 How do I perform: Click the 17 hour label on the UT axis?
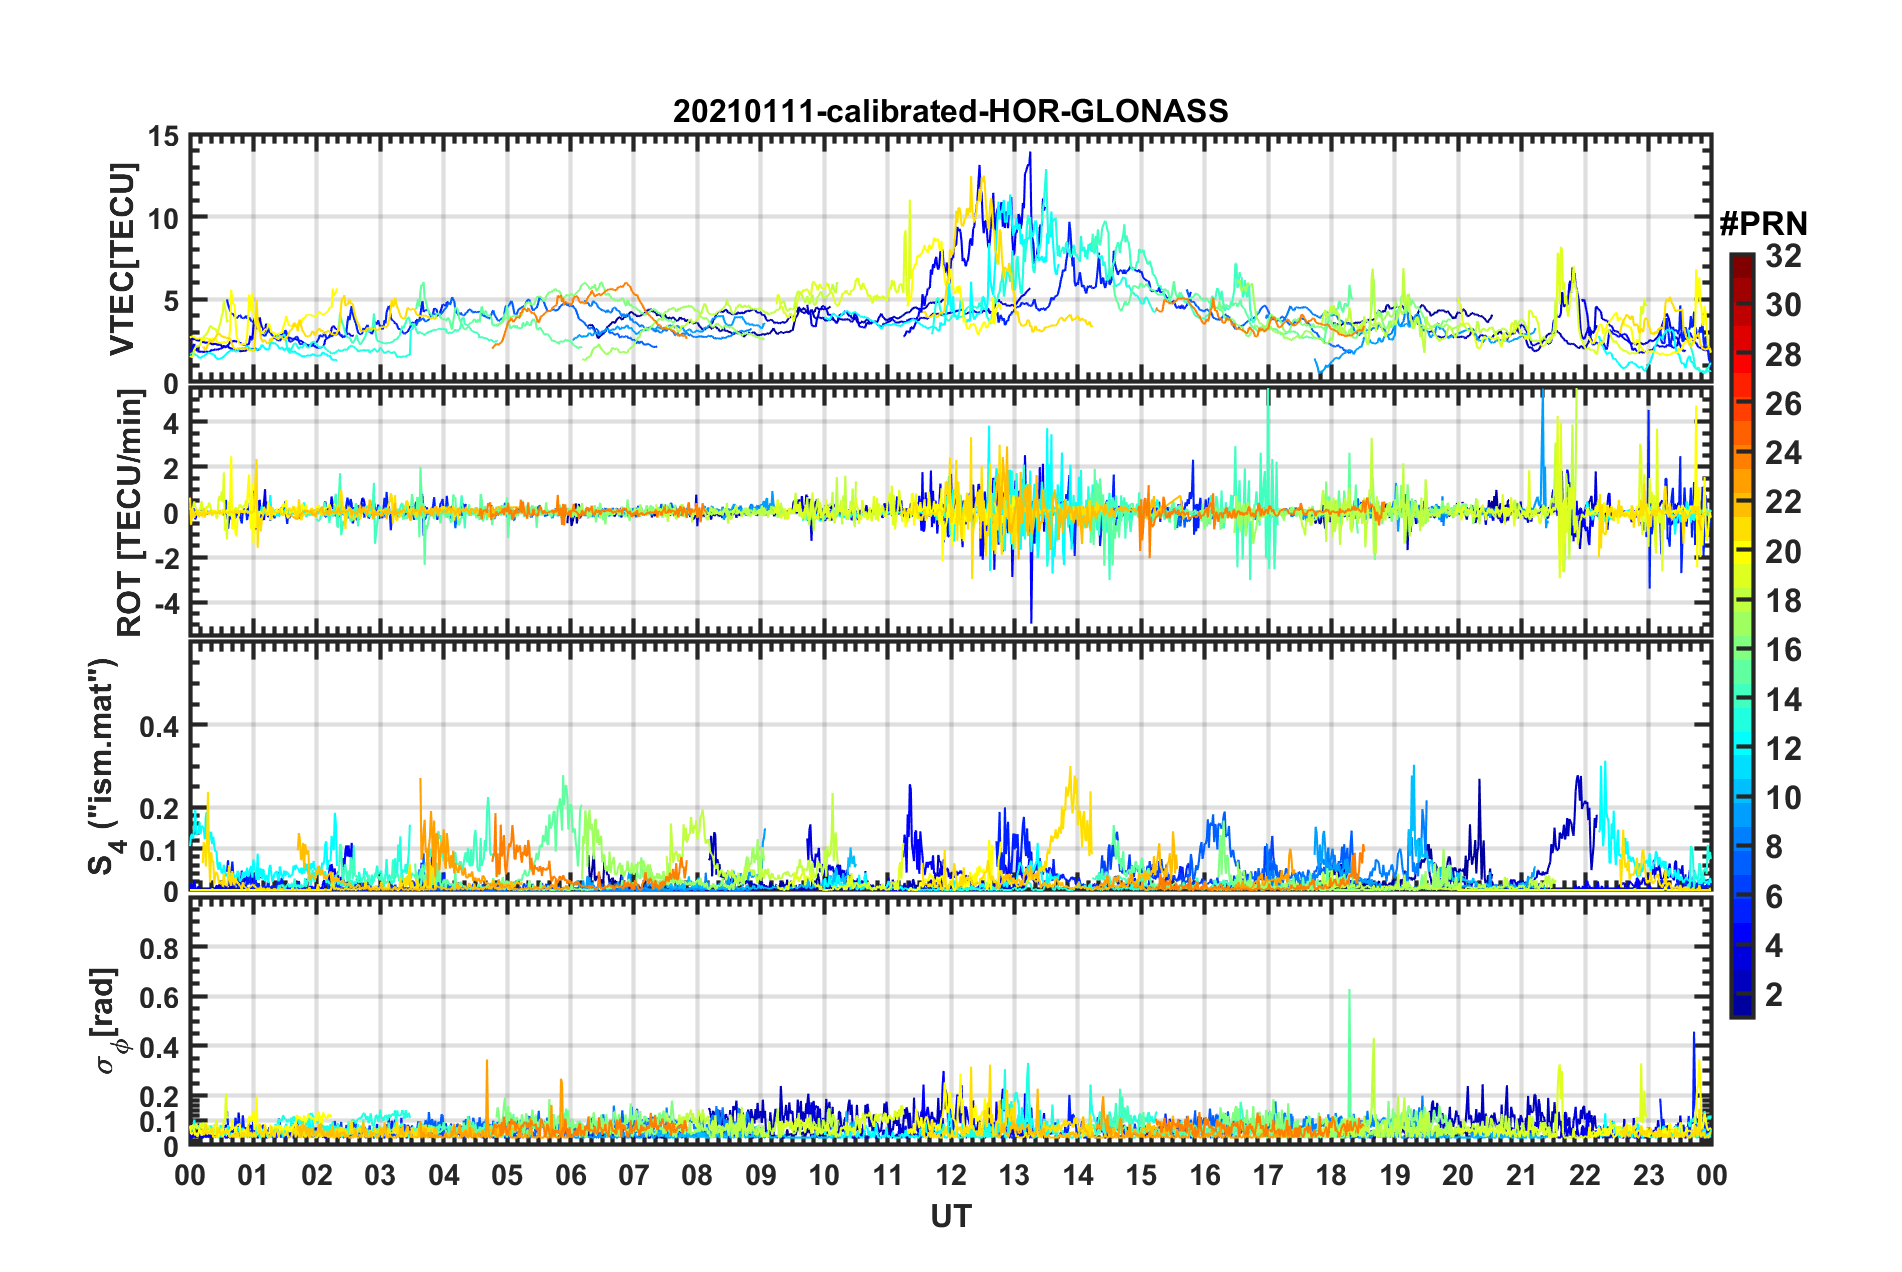tap(1268, 1175)
